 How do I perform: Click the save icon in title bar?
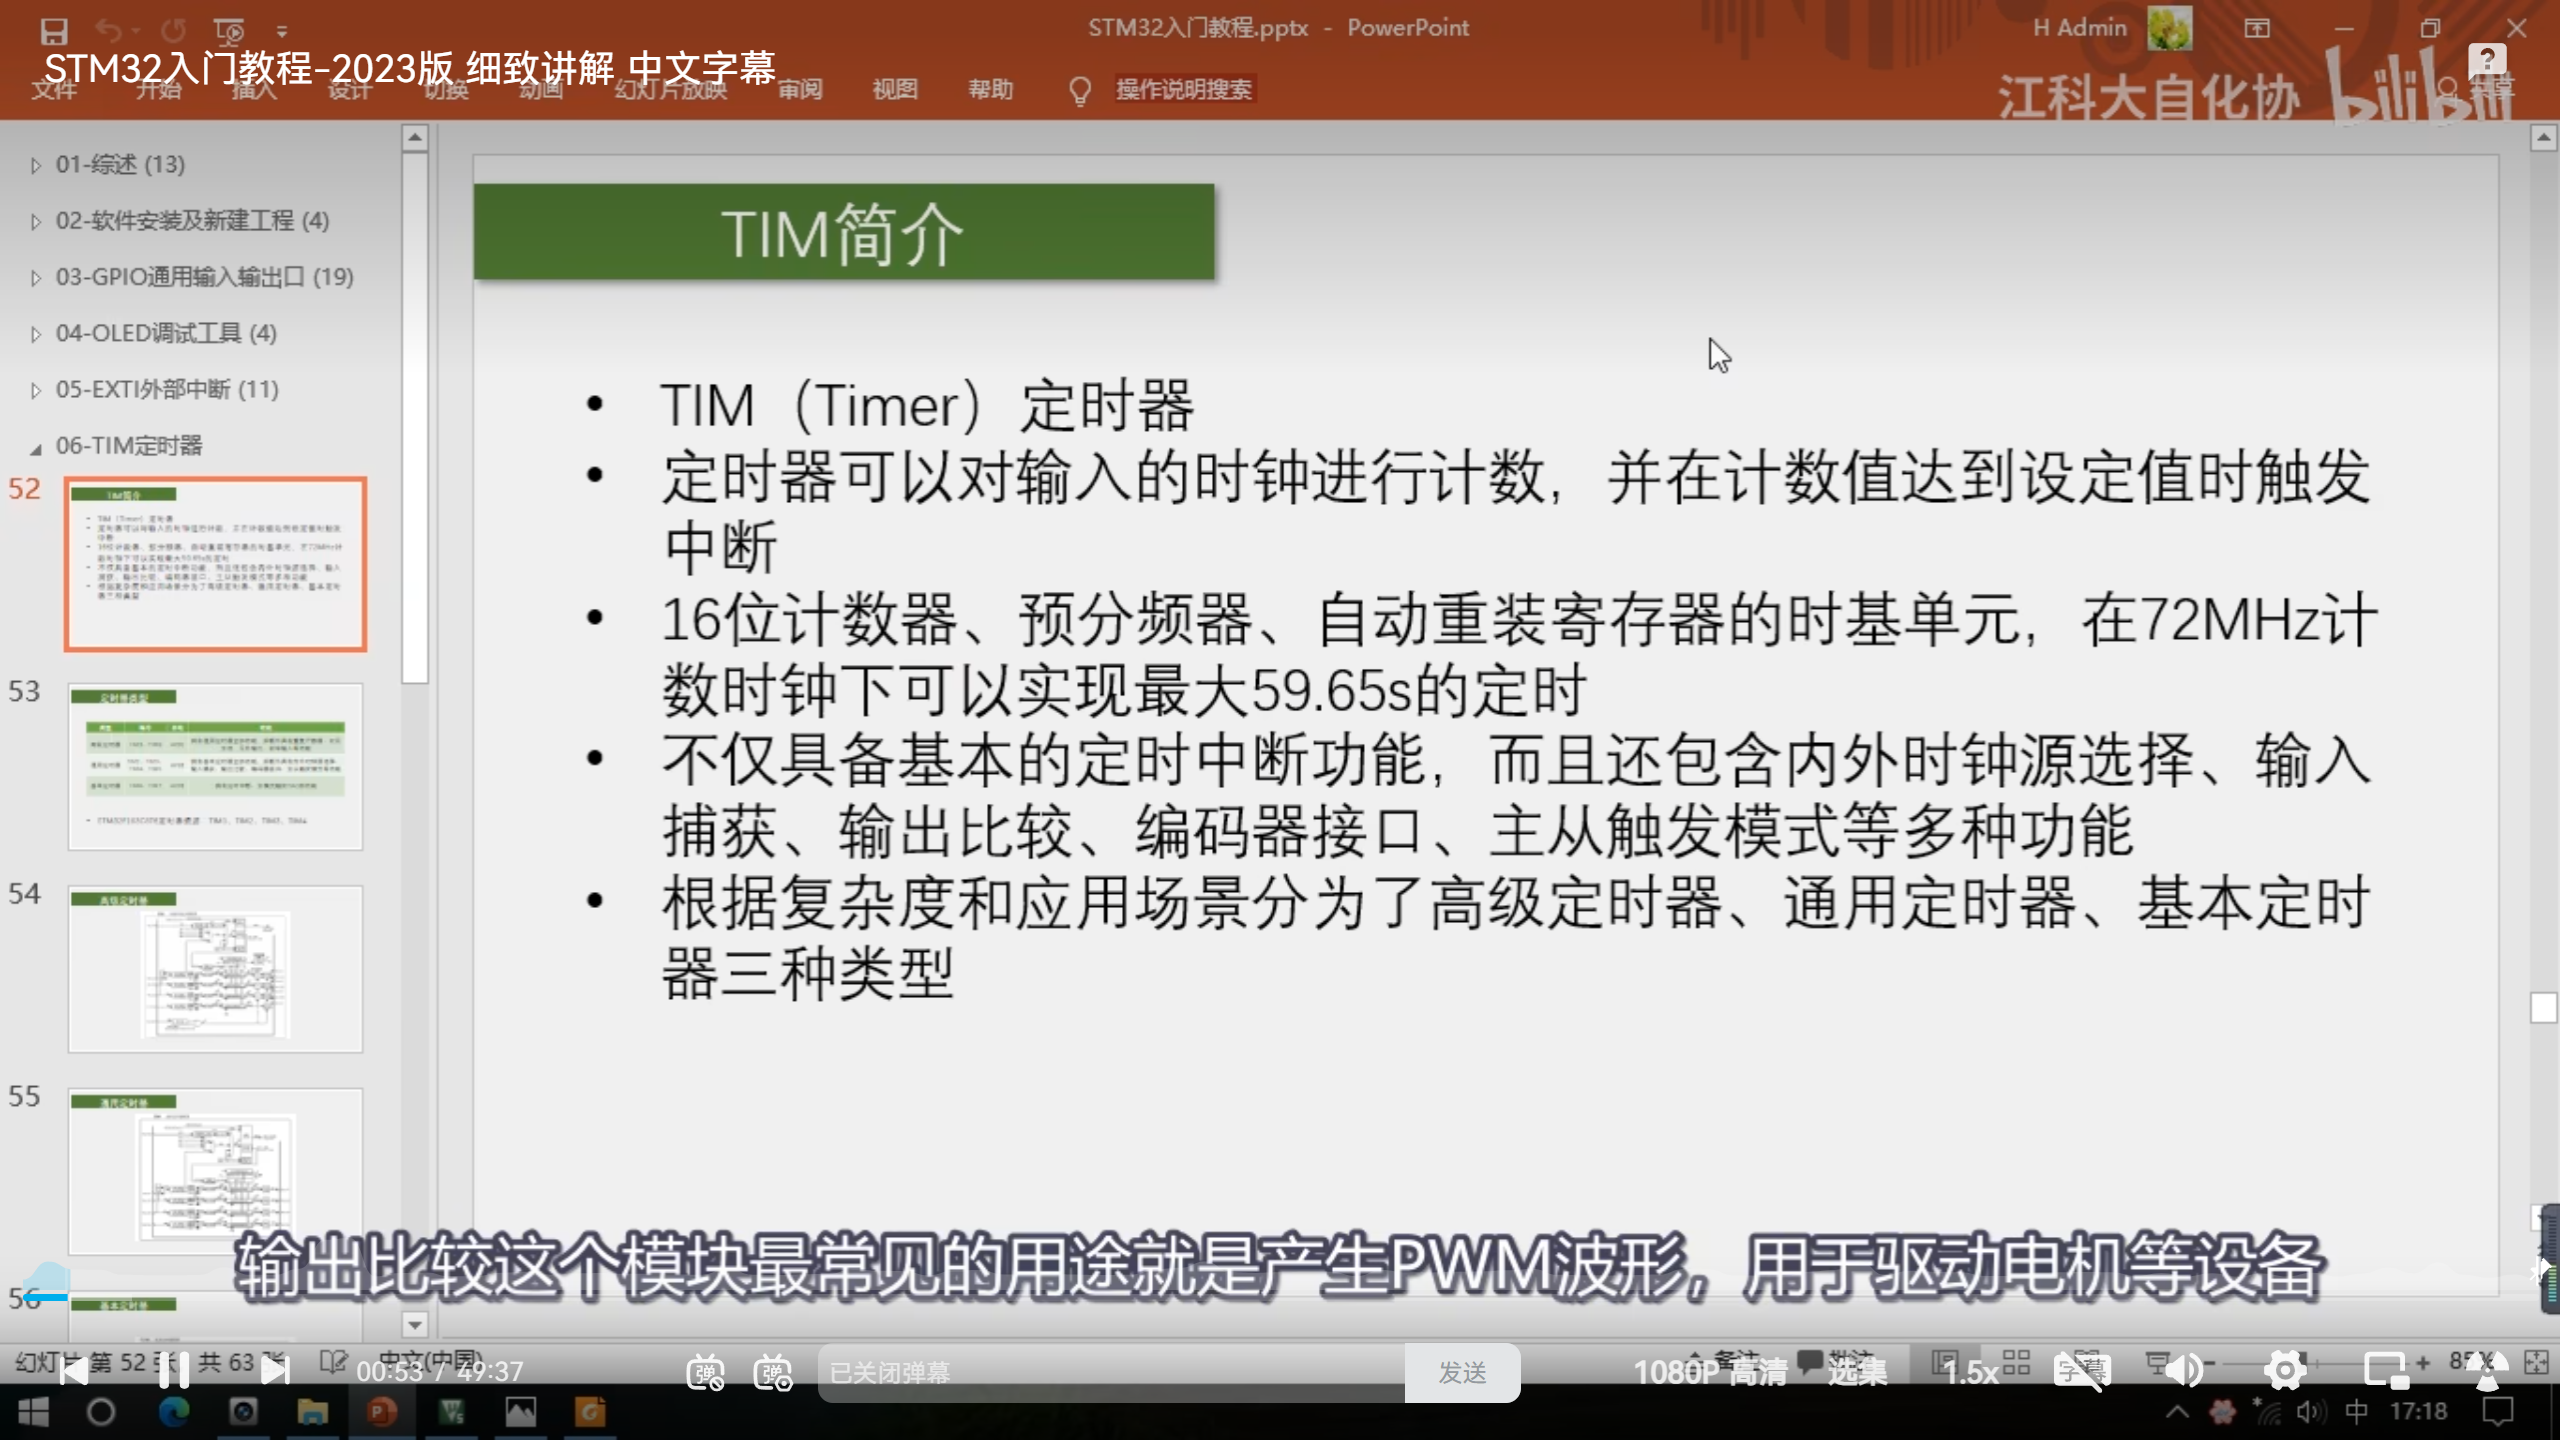[54, 31]
